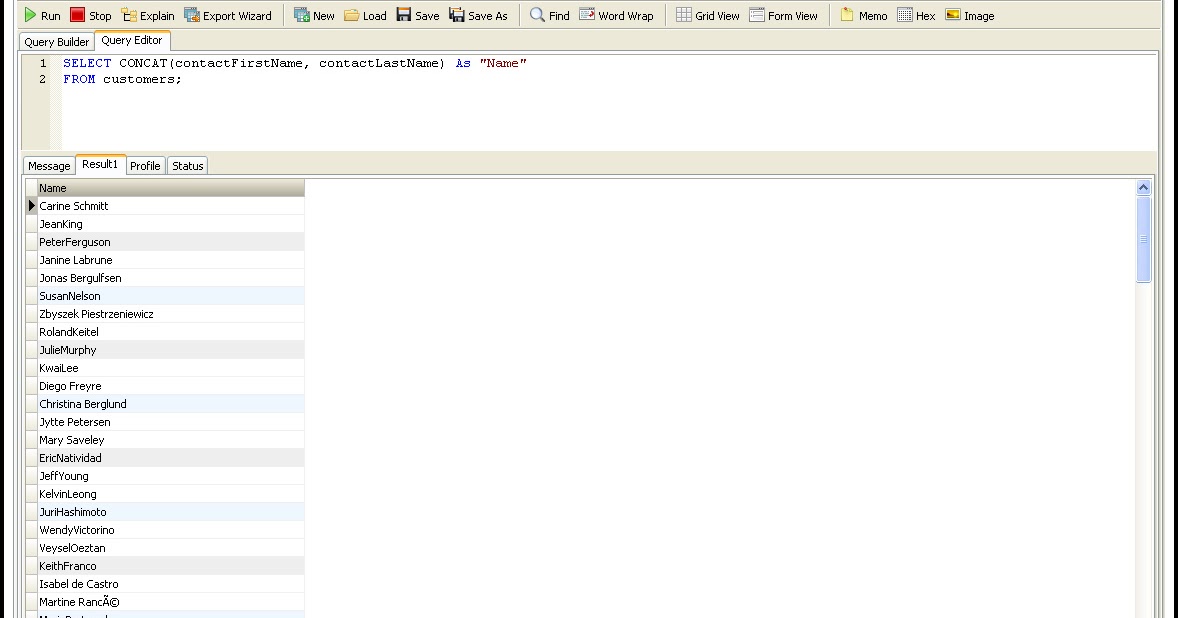Run the SQL query

pyautogui.click(x=41, y=15)
